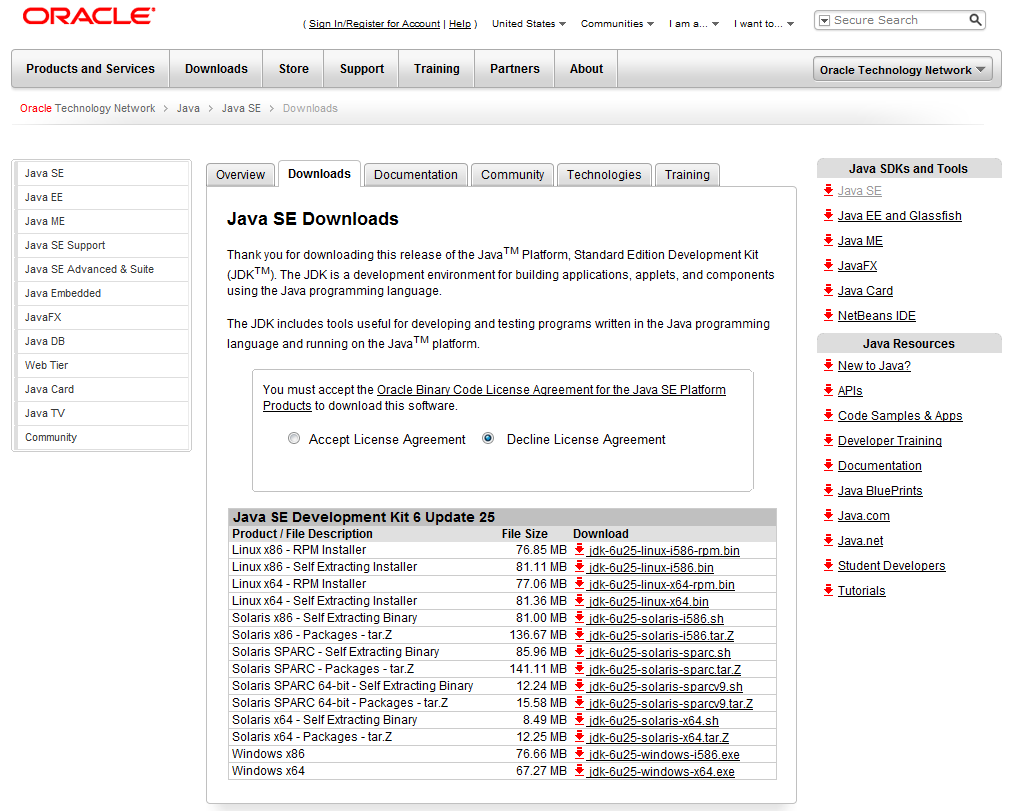The width and height of the screenshot is (1021, 811).
Task: Click download arrow icon for jdk-6u25-linux-x64-rpm.bin
Action: point(579,584)
